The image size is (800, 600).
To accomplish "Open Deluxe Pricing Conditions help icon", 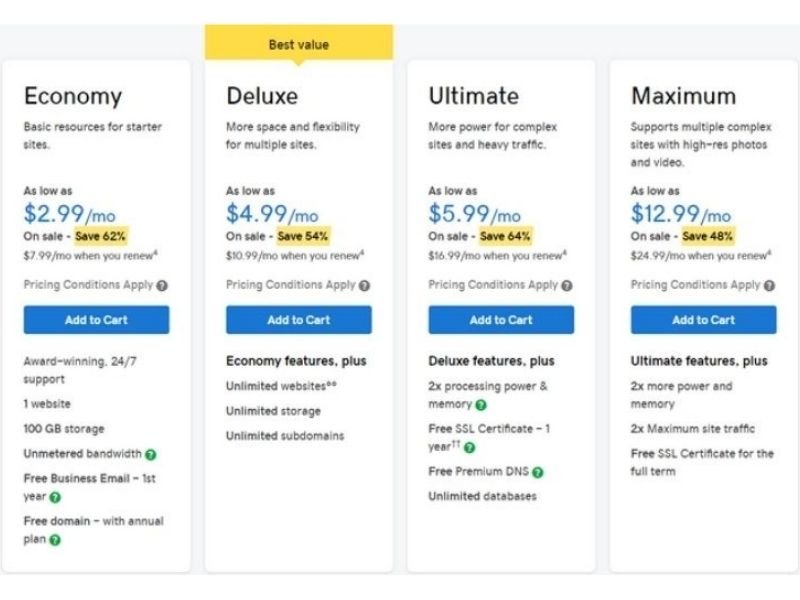I will (364, 286).
